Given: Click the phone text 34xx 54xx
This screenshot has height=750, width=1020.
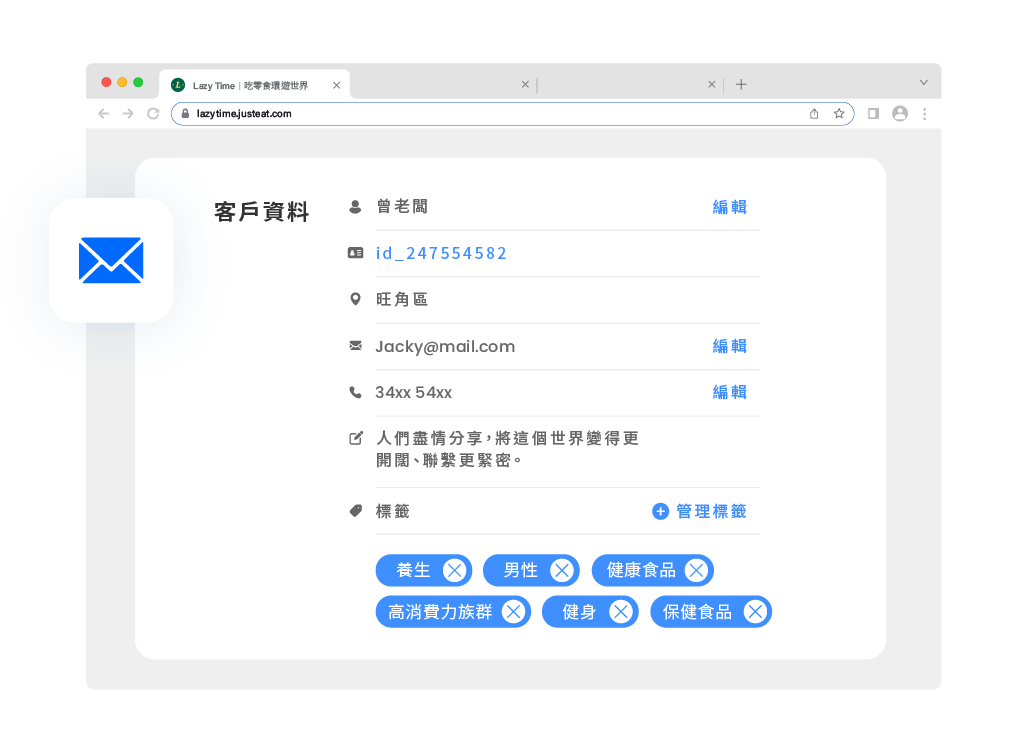Looking at the screenshot, I should [414, 392].
